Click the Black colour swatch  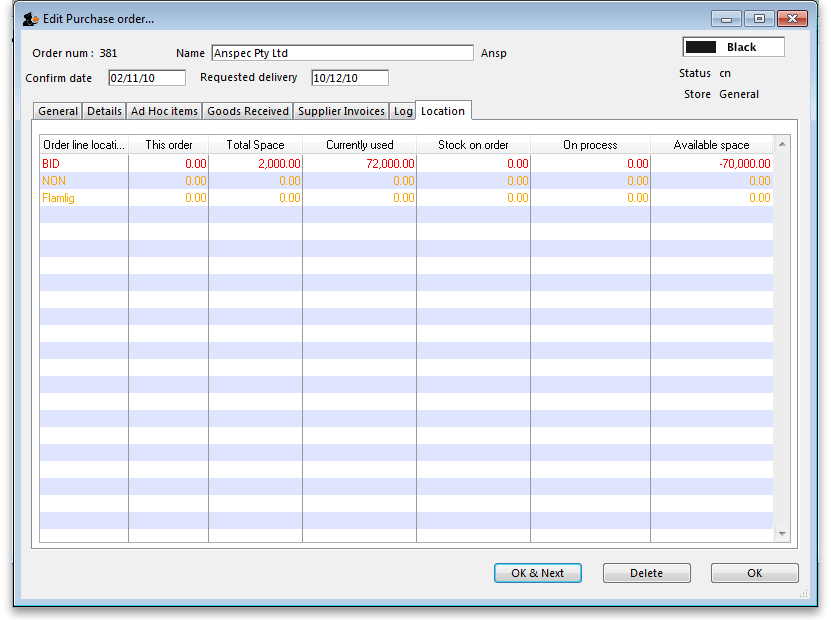[x=733, y=47]
